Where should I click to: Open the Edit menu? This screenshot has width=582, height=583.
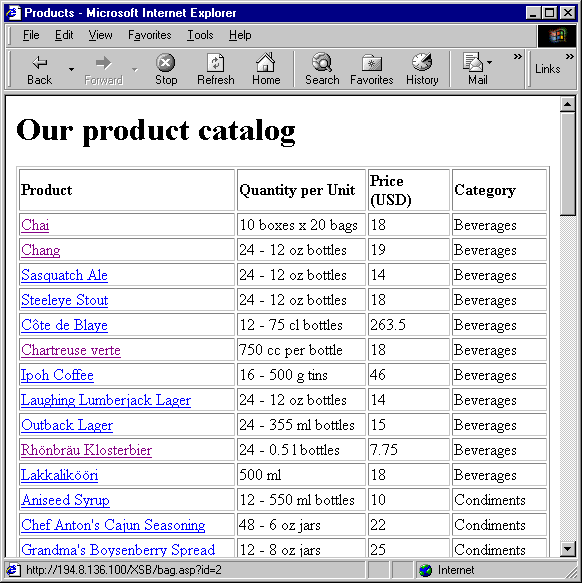(x=64, y=35)
